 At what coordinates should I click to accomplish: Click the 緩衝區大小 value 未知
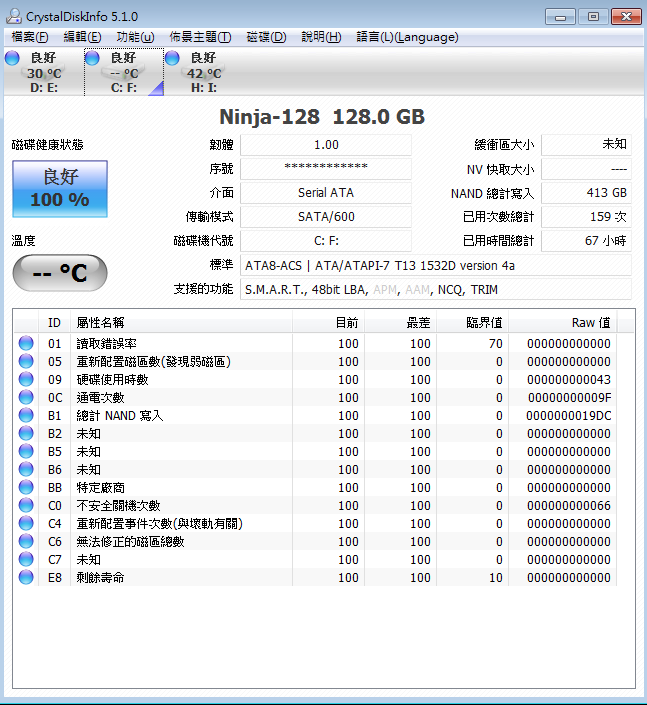586,145
